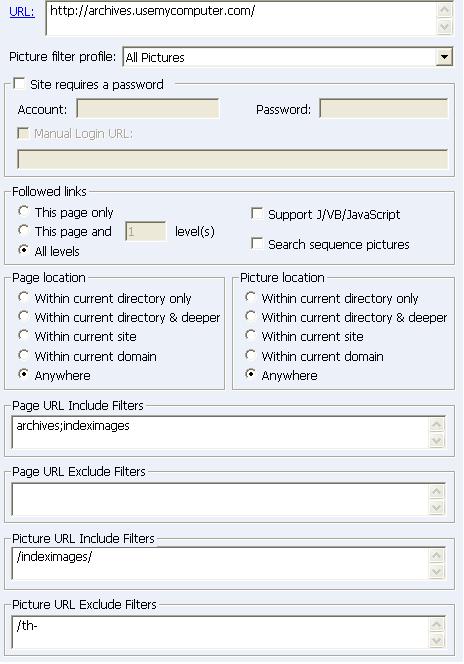Viewport: 464px width, 664px height.
Task: Open the Picture filter profile dropdown
Action: click(x=444, y=57)
